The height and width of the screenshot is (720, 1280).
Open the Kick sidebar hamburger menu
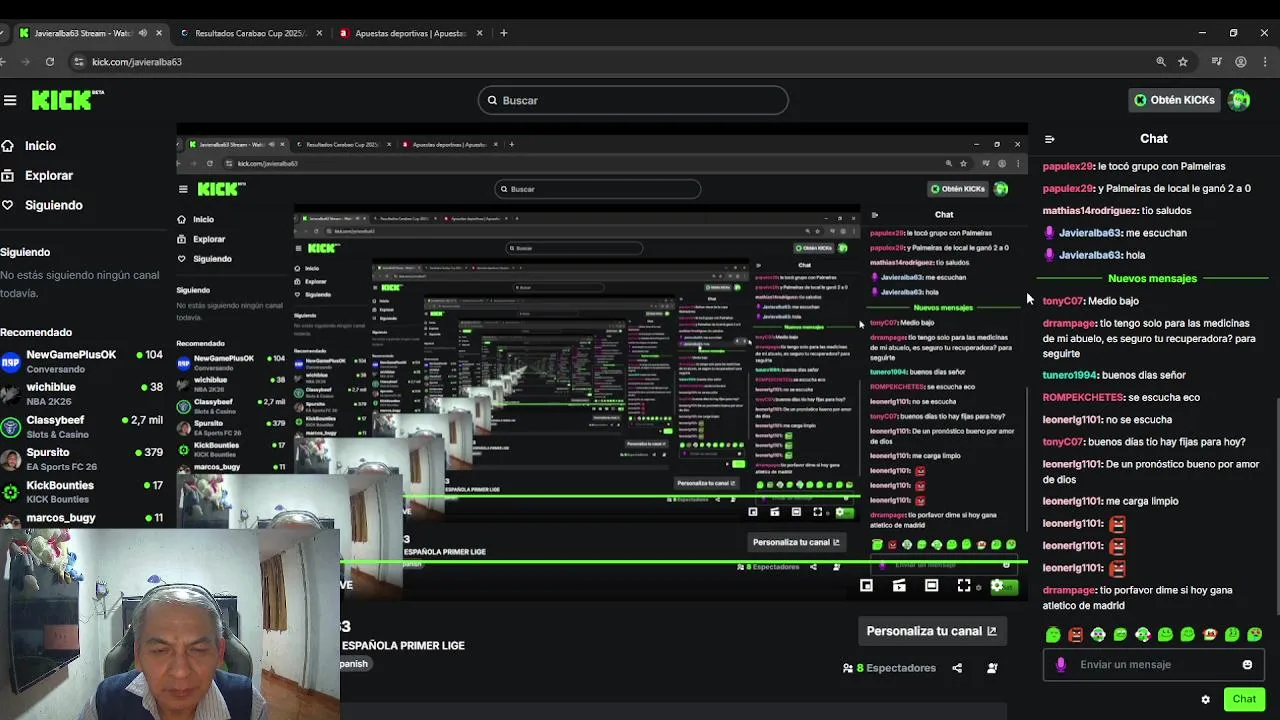pos(10,100)
